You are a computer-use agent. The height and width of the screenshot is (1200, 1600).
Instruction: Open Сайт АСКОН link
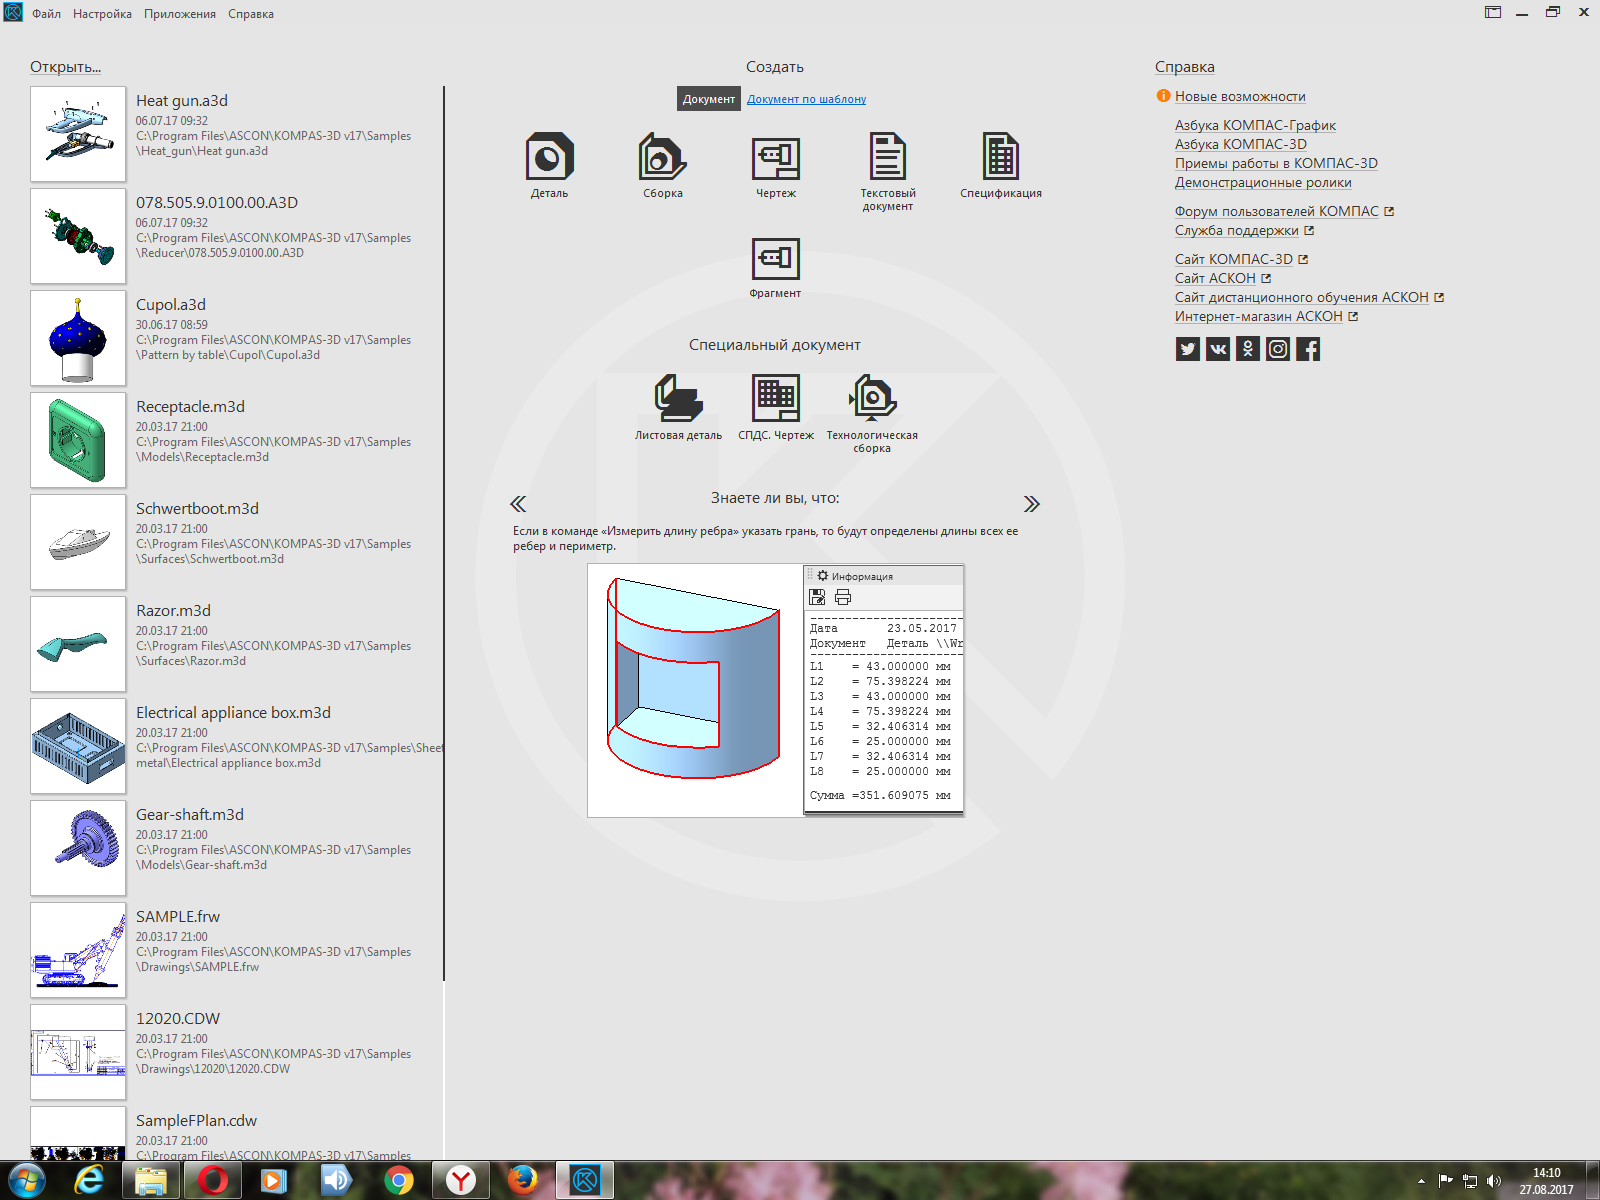(x=1215, y=278)
